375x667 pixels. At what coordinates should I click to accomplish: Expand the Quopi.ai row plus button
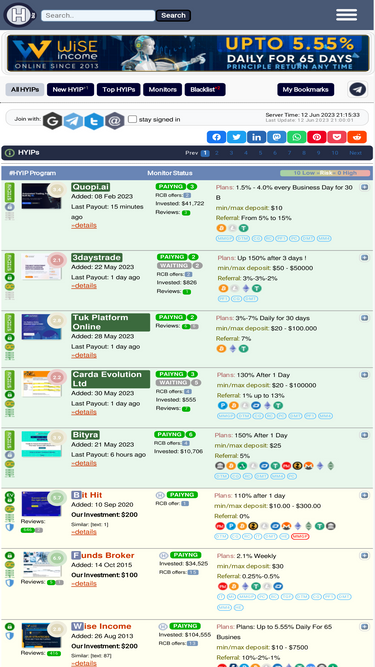pos(365,187)
